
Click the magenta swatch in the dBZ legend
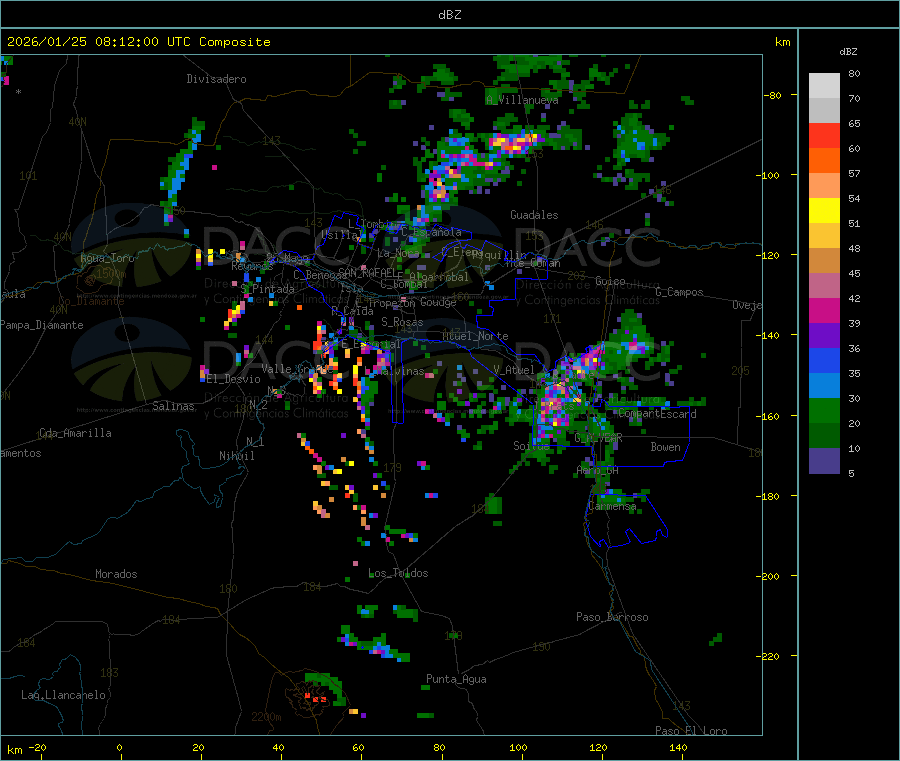[x=824, y=310]
